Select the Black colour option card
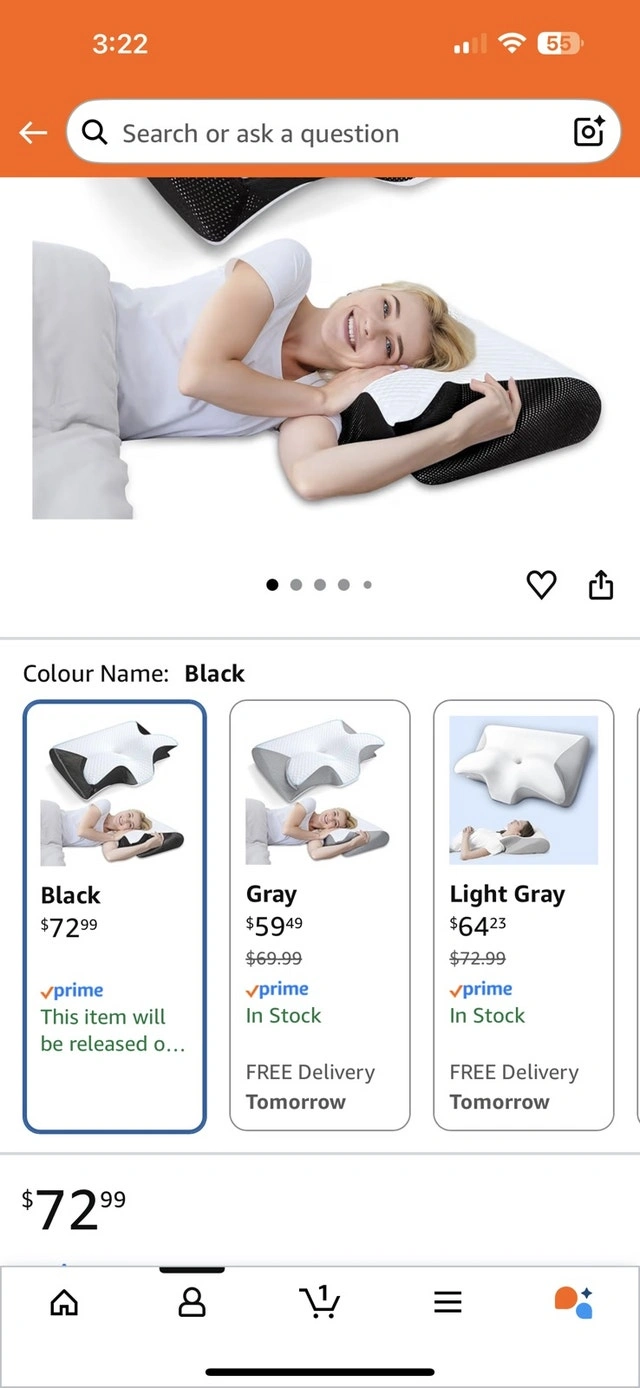 [115, 916]
